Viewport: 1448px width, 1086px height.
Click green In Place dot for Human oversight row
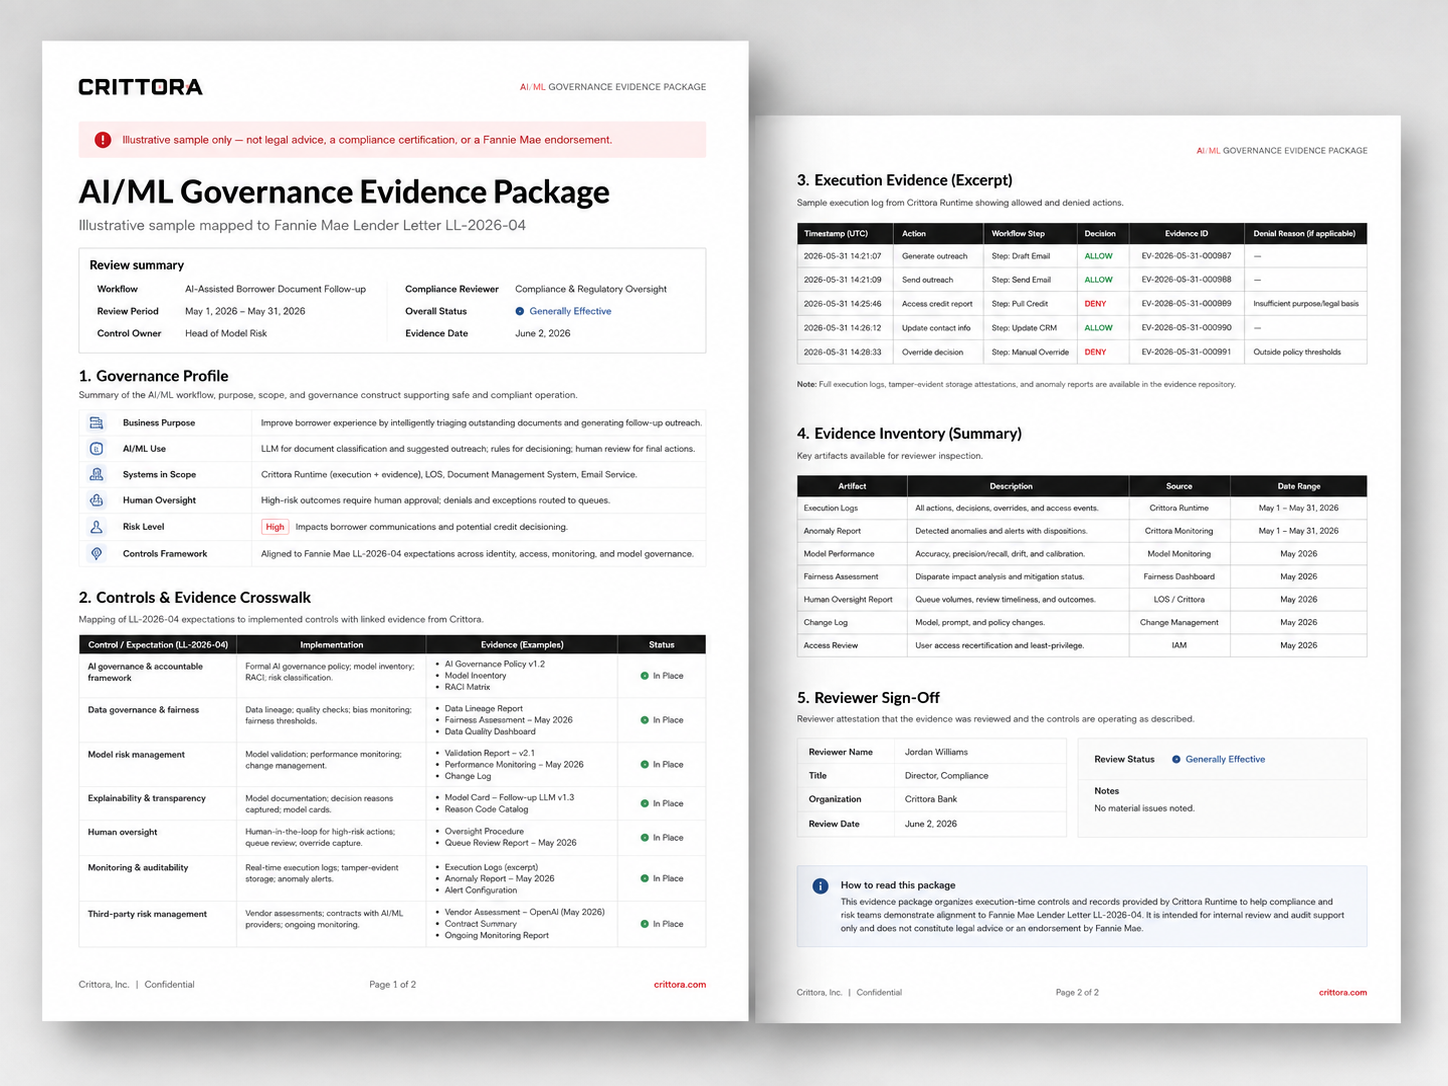(645, 838)
